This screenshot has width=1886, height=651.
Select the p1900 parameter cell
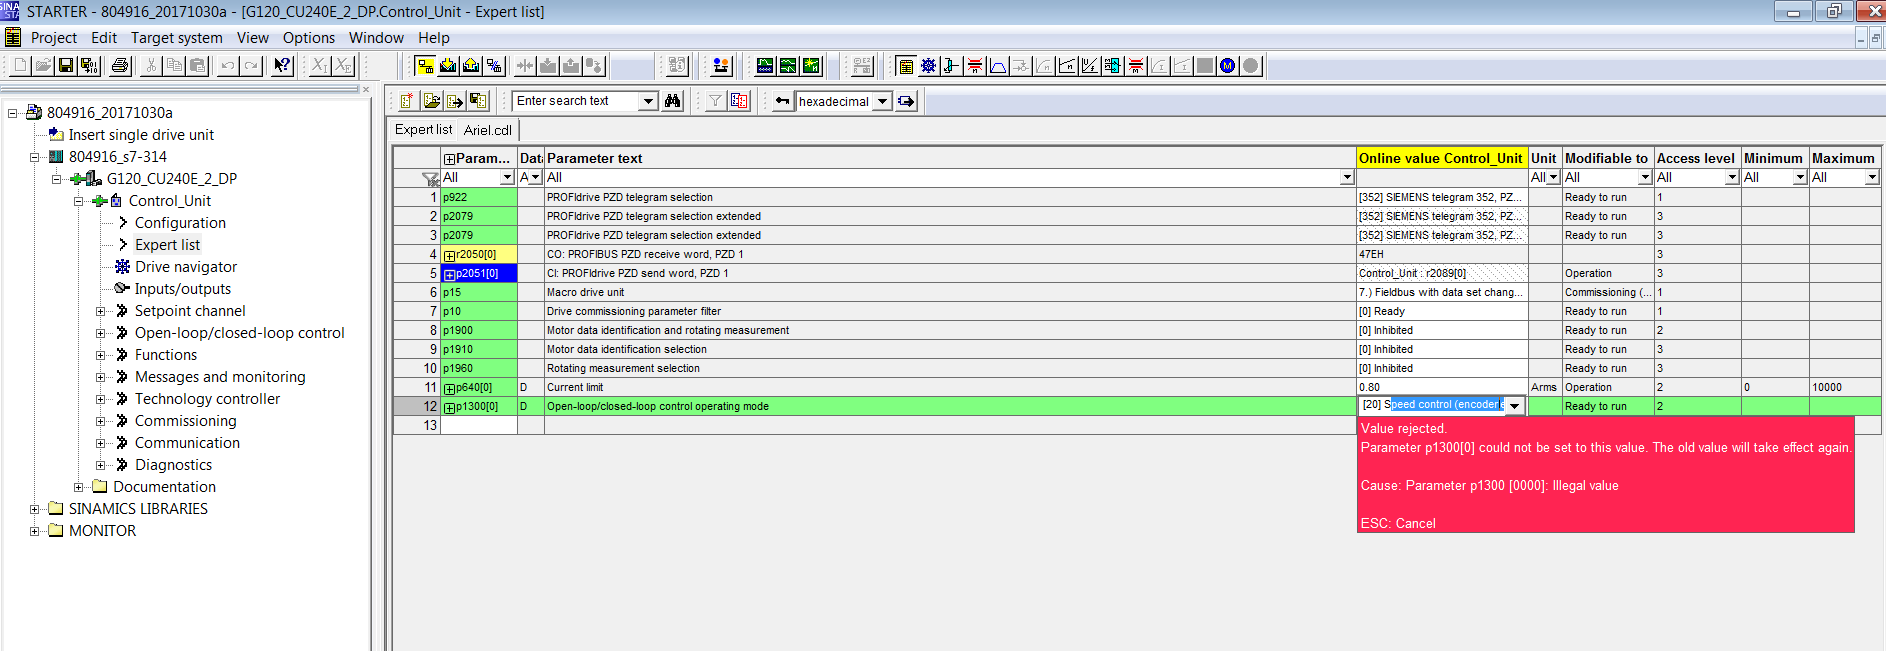click(x=479, y=330)
